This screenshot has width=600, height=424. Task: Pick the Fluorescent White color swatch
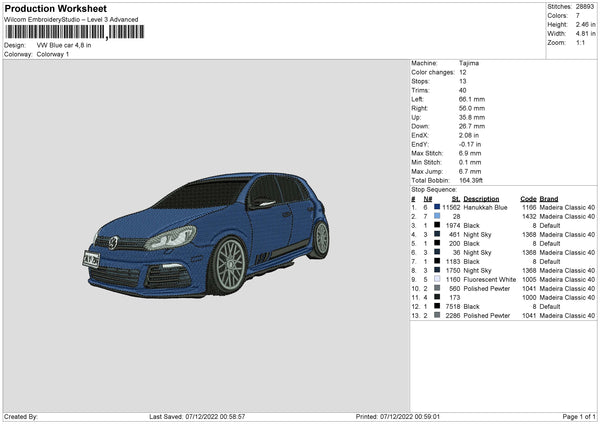[437, 279]
